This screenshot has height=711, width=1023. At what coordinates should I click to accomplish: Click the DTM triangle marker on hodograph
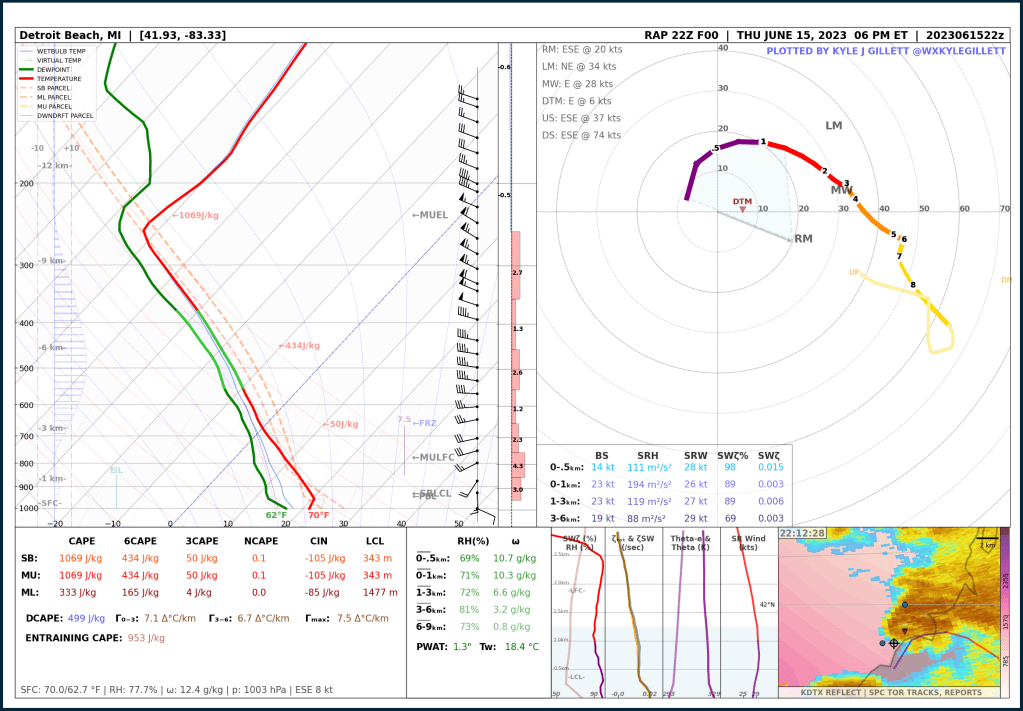point(742,209)
